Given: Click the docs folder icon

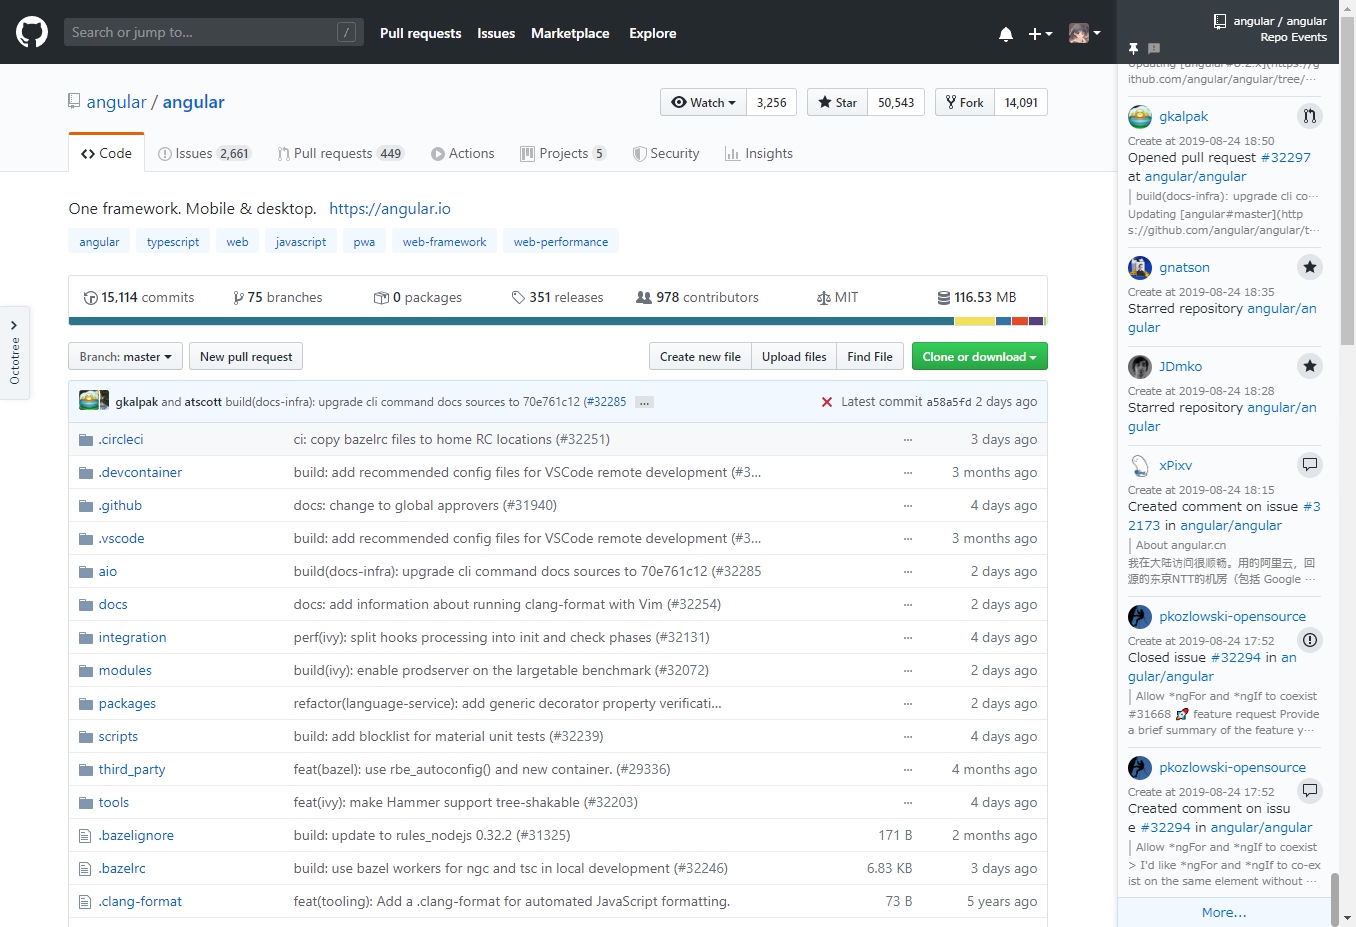Looking at the screenshot, I should tap(86, 605).
